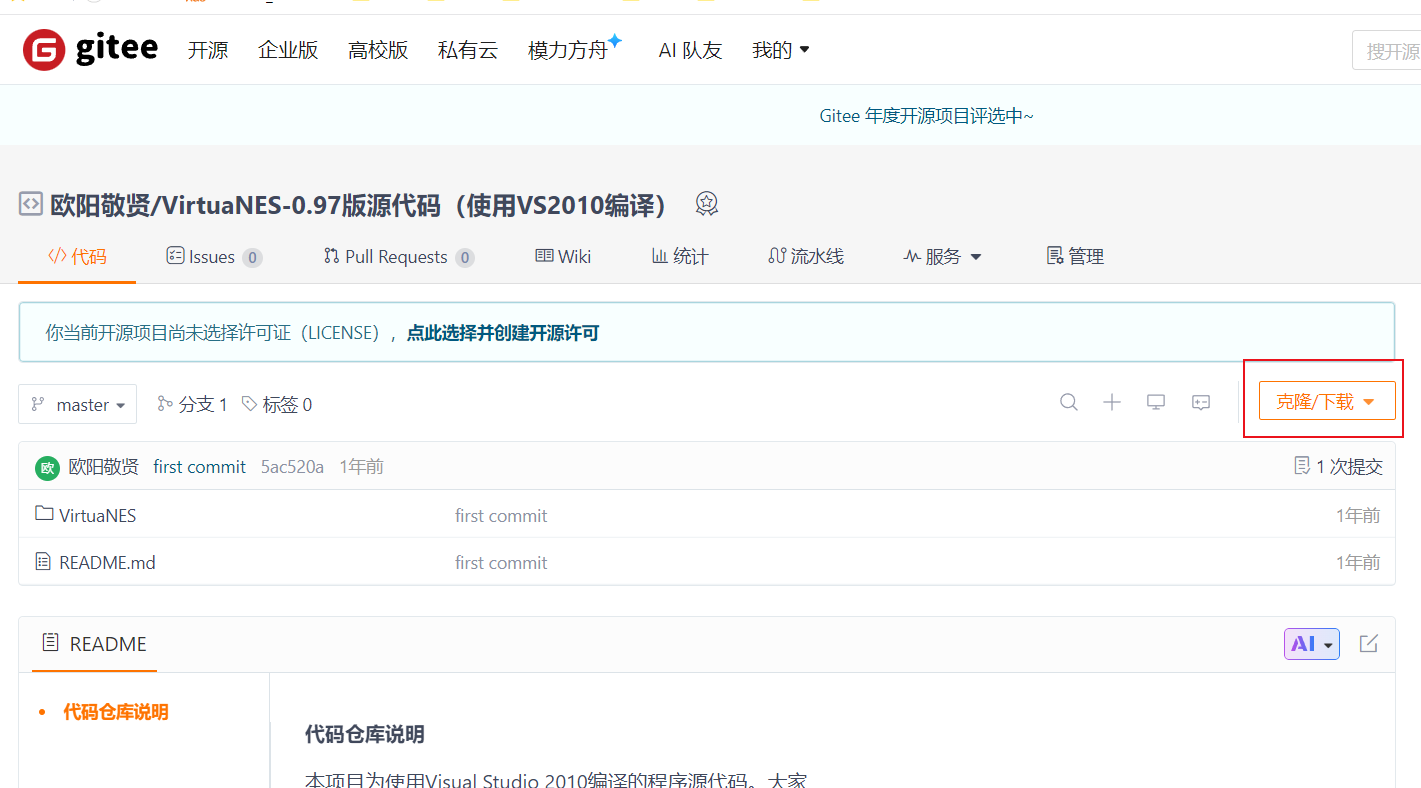1421x788 pixels.
Task: Open 模力方舟 in top navigation
Action: coord(568,50)
